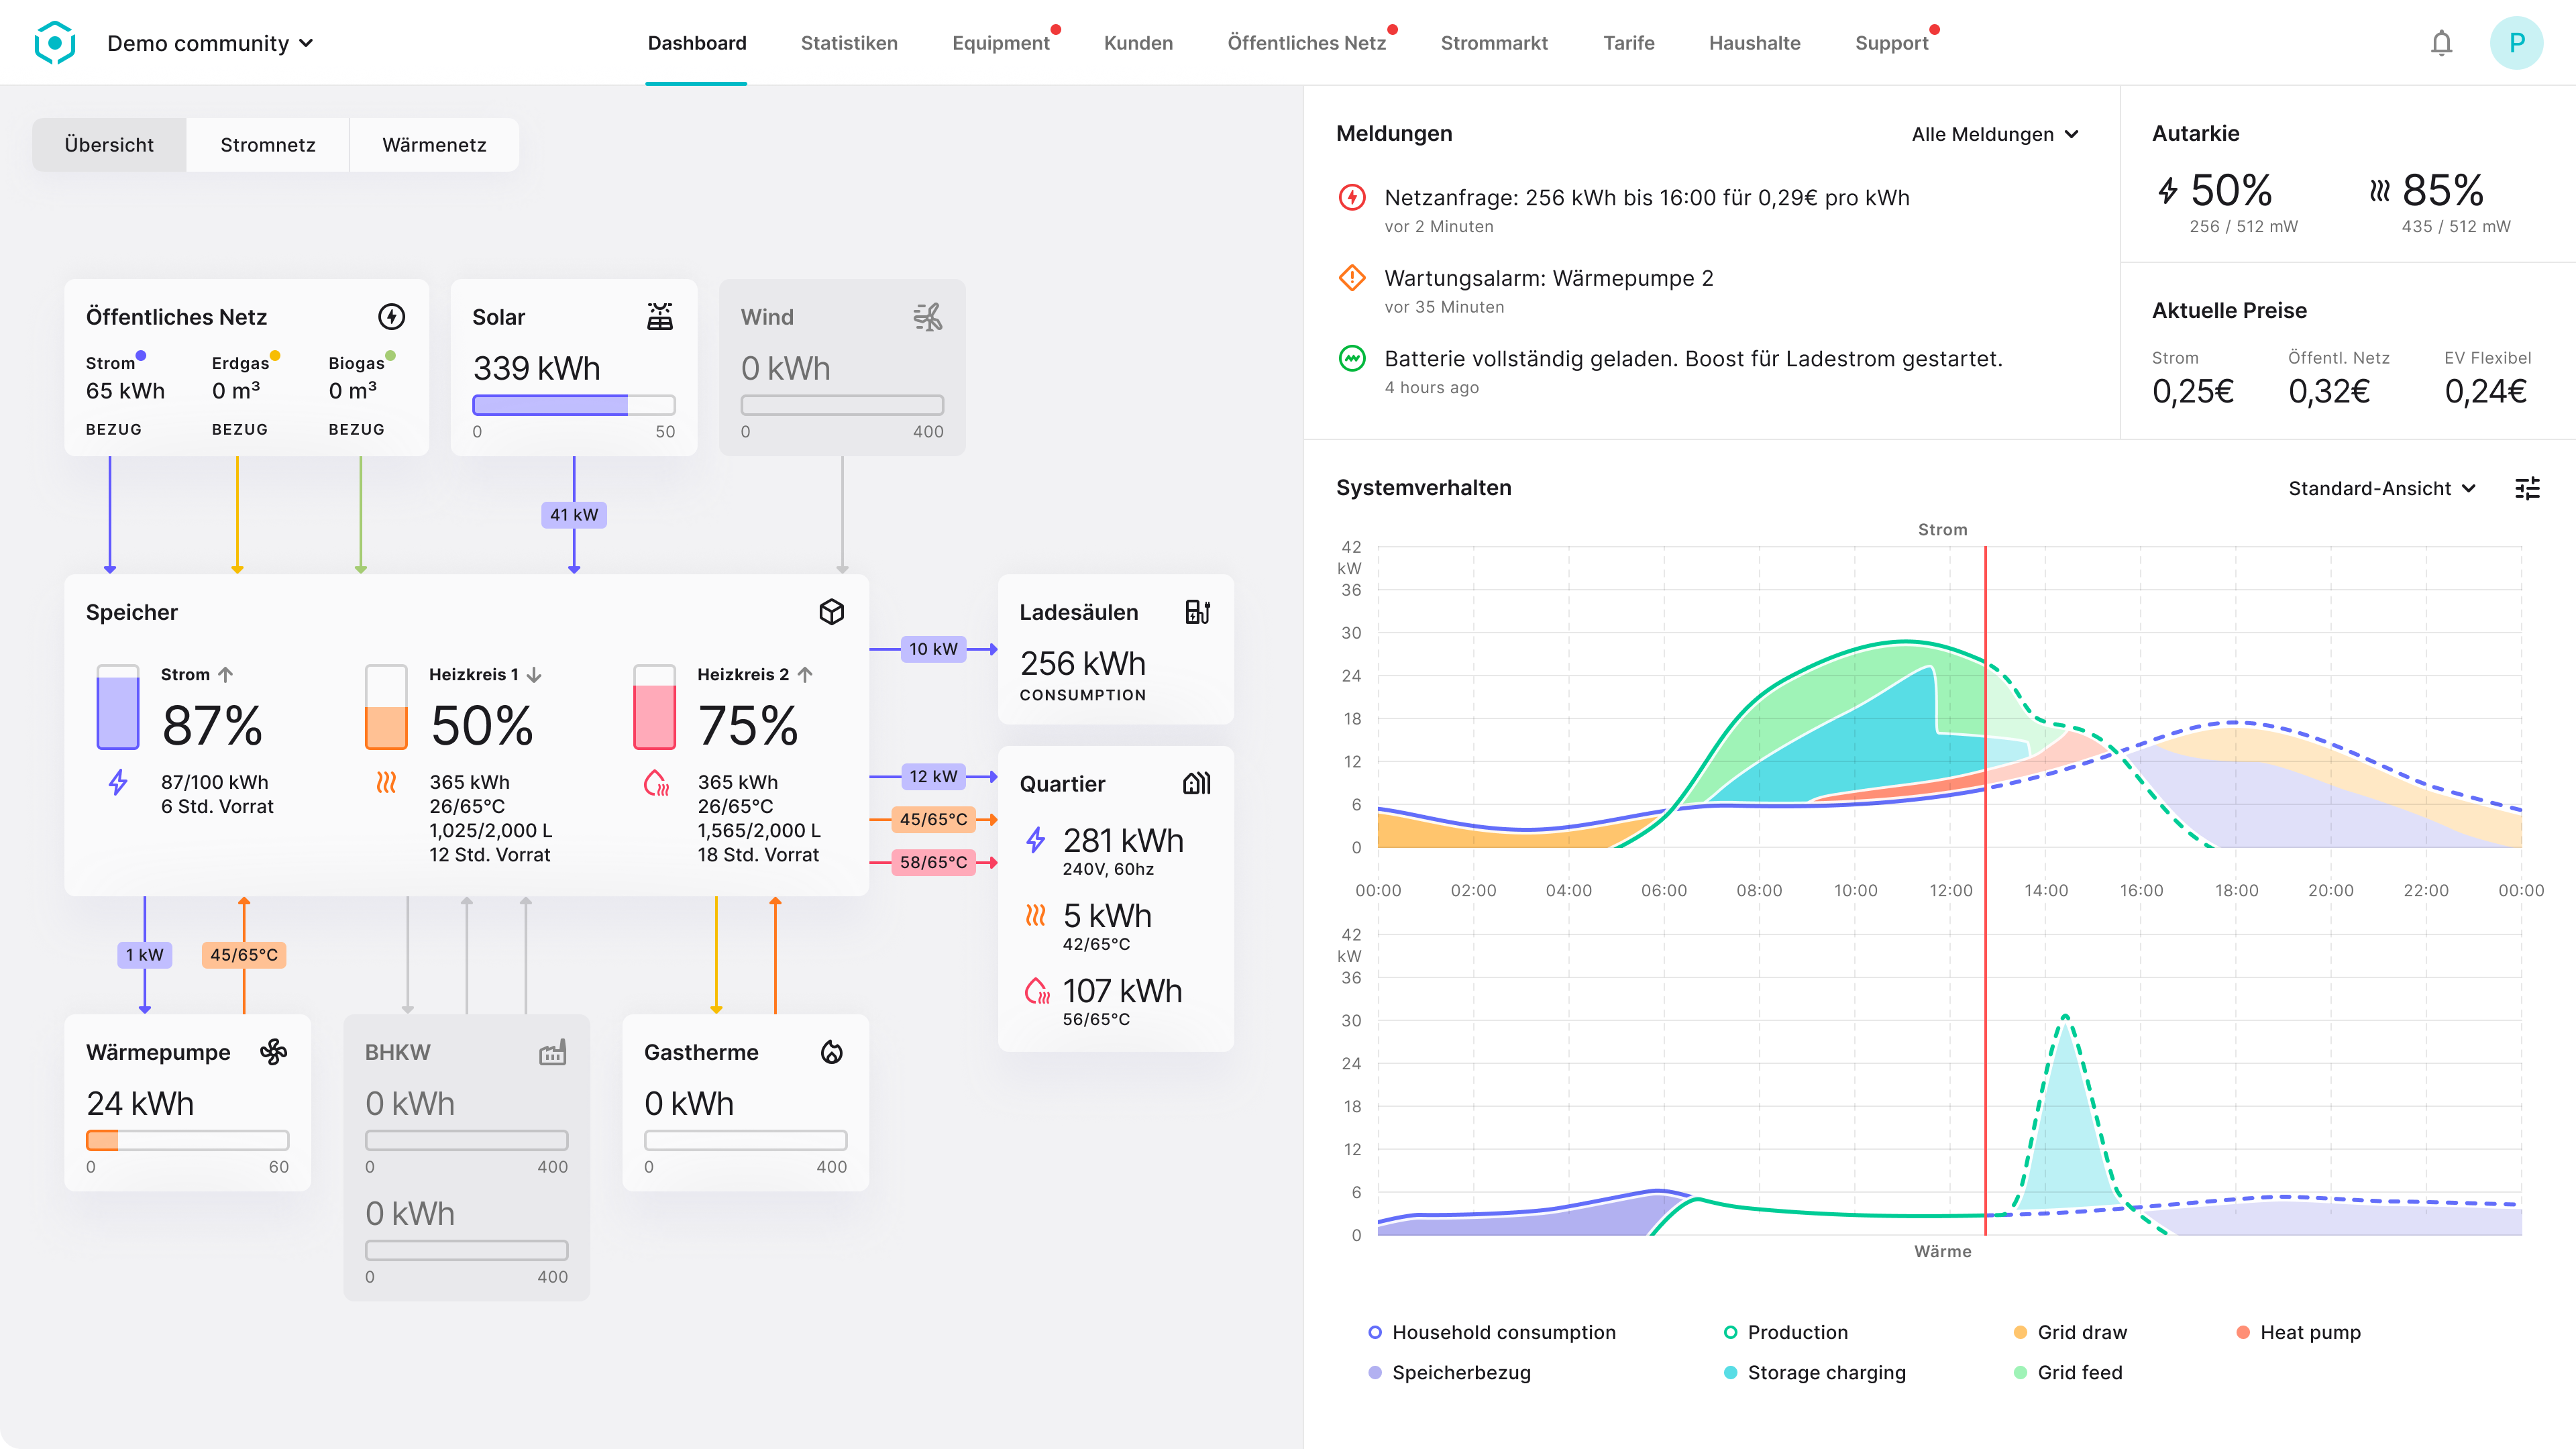This screenshot has width=2576, height=1449.
Task: Open the Demo community selector
Action: point(210,43)
